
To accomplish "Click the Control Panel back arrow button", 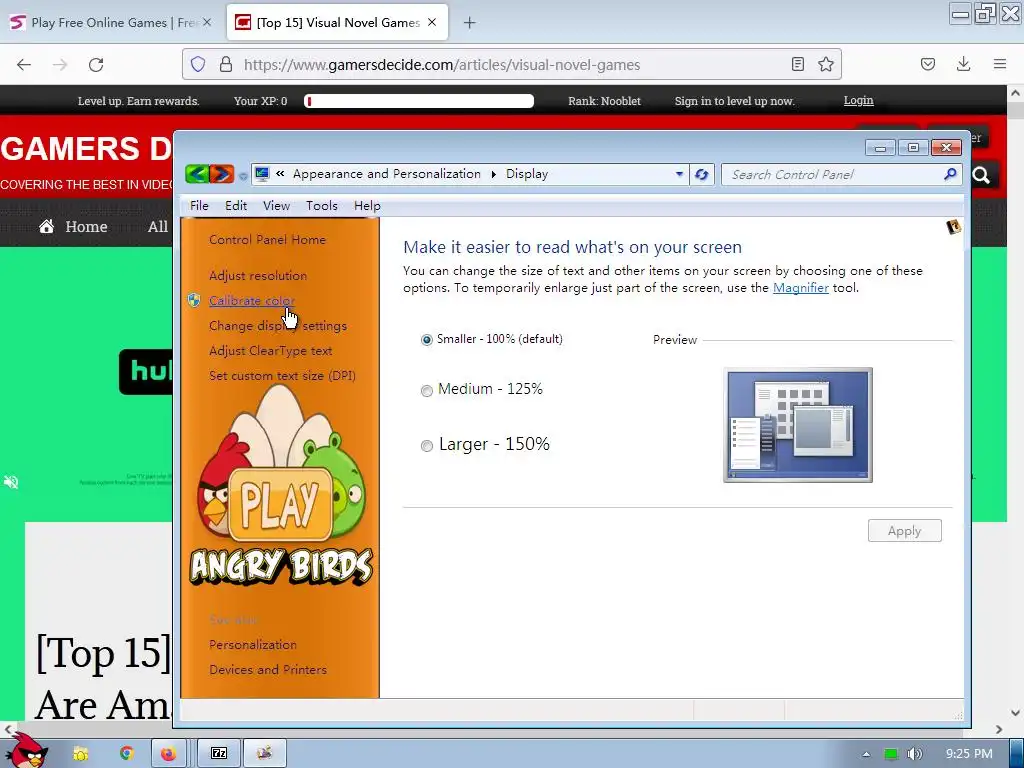I will (x=197, y=174).
